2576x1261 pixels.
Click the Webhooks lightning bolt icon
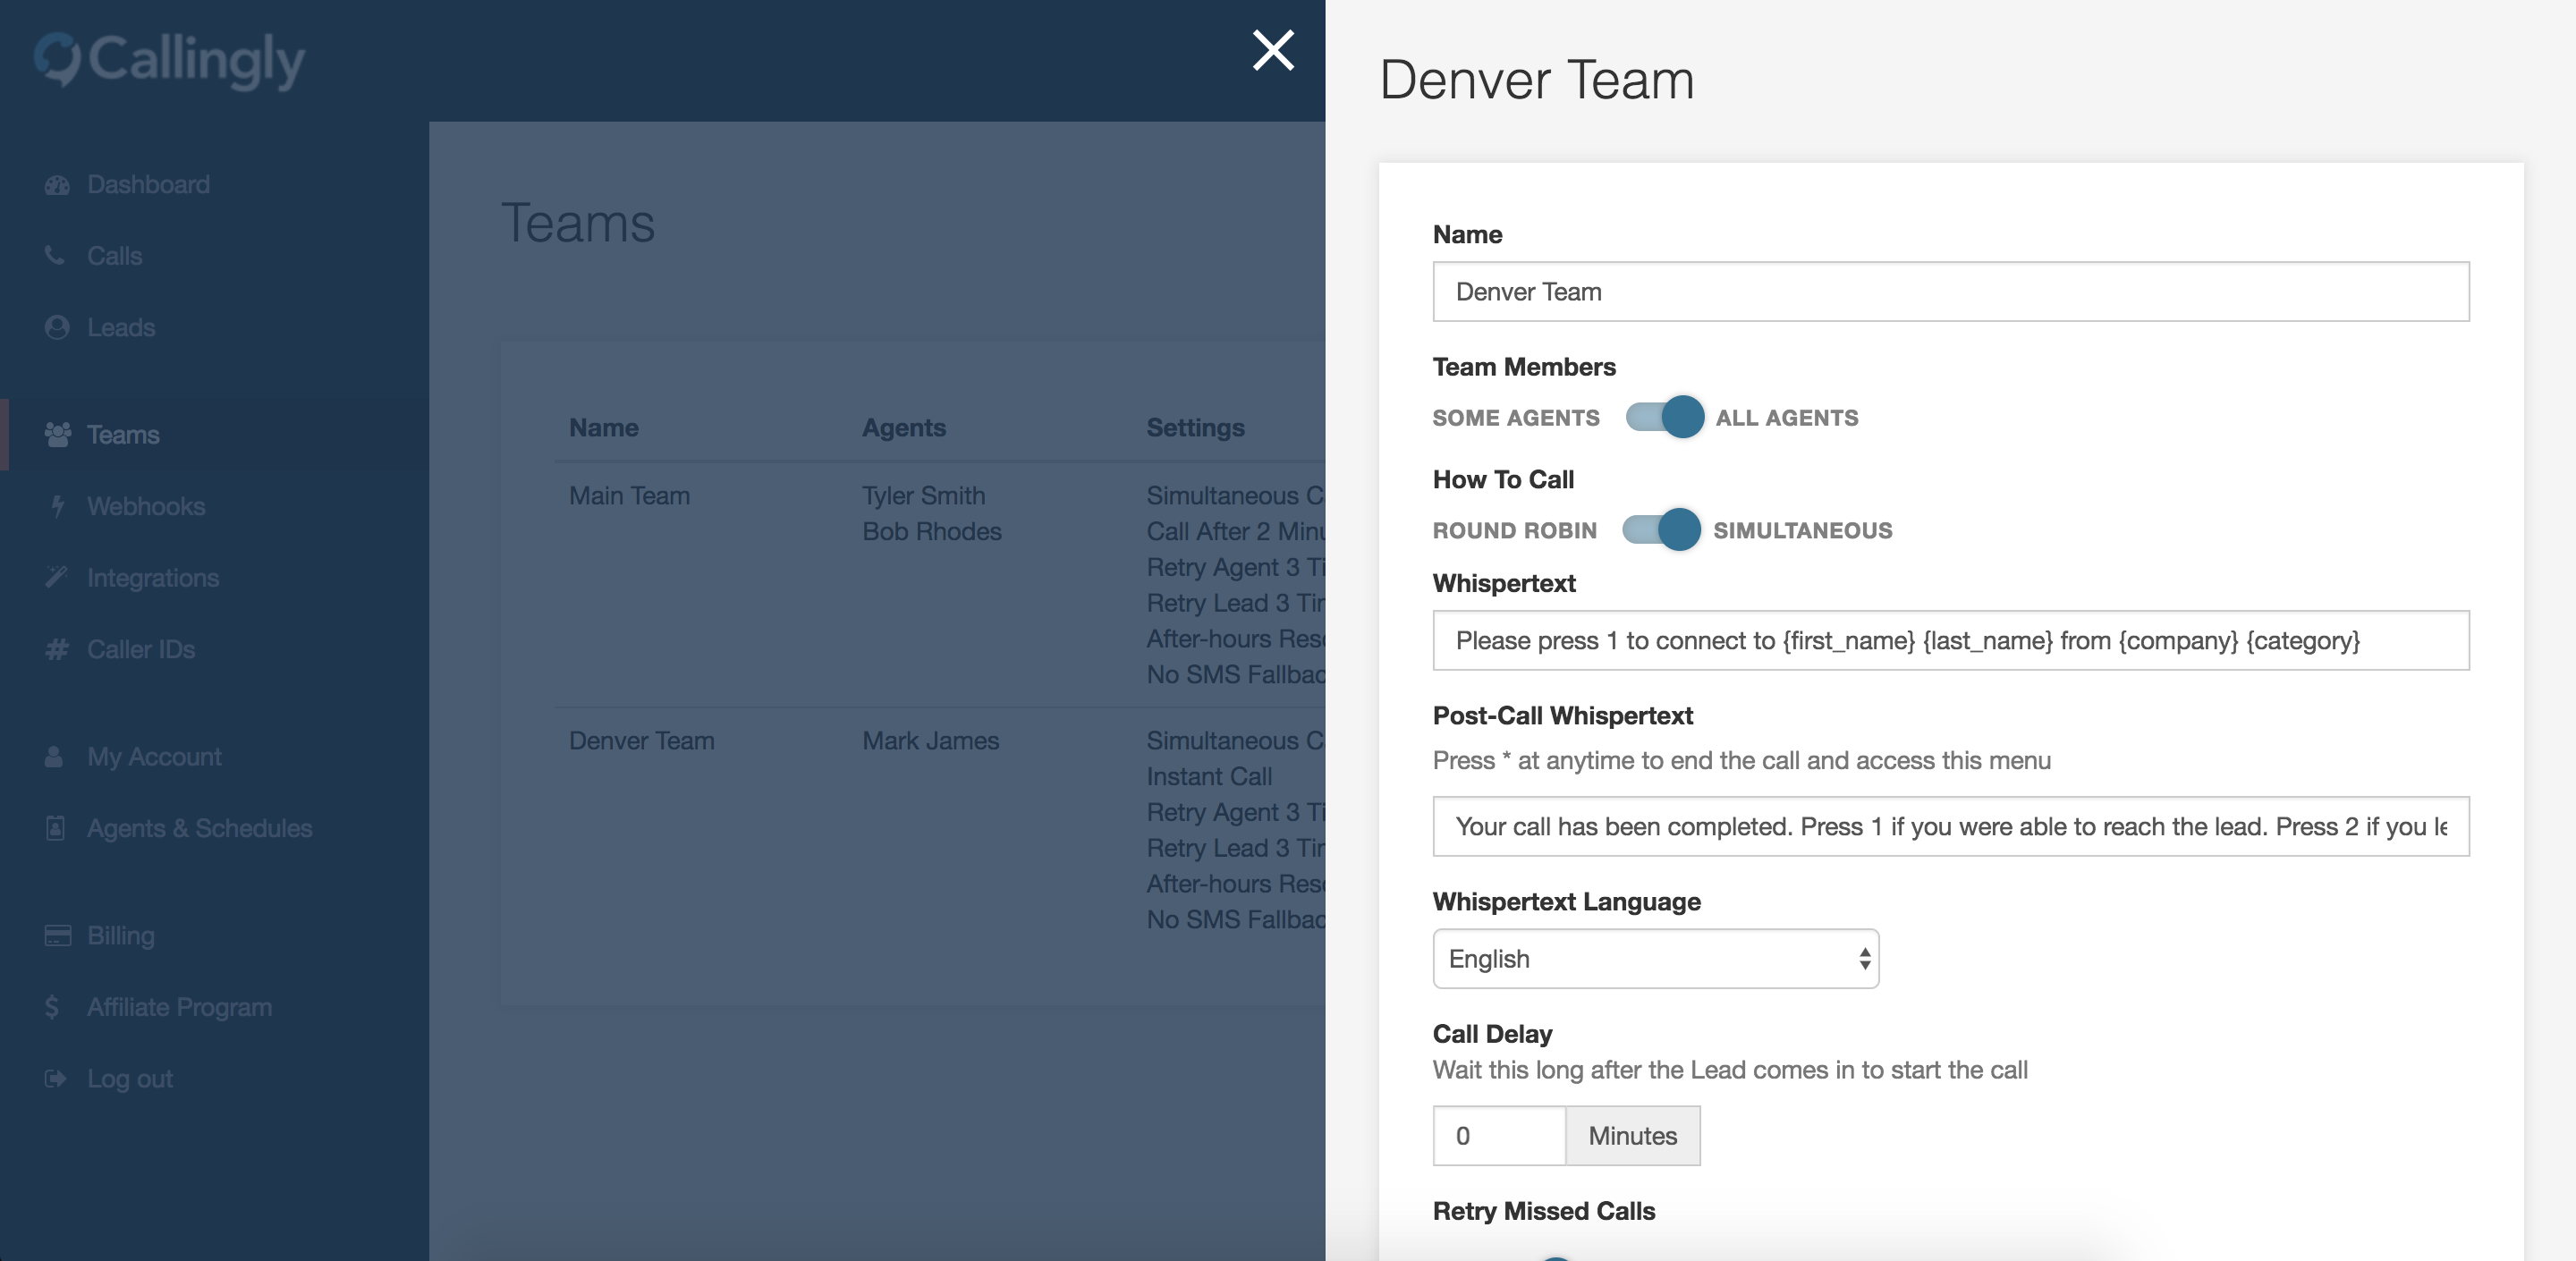57,506
